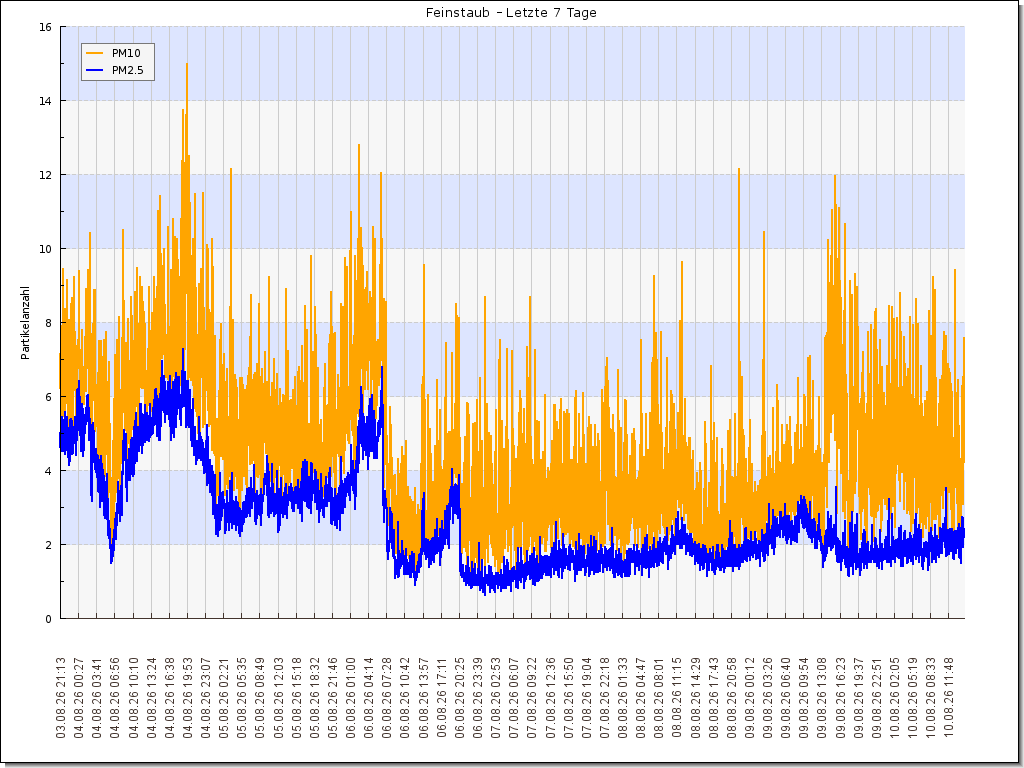The width and height of the screenshot is (1024, 768).
Task: Click x-axis label '07.08.26 06:07'
Action: (x=515, y=697)
